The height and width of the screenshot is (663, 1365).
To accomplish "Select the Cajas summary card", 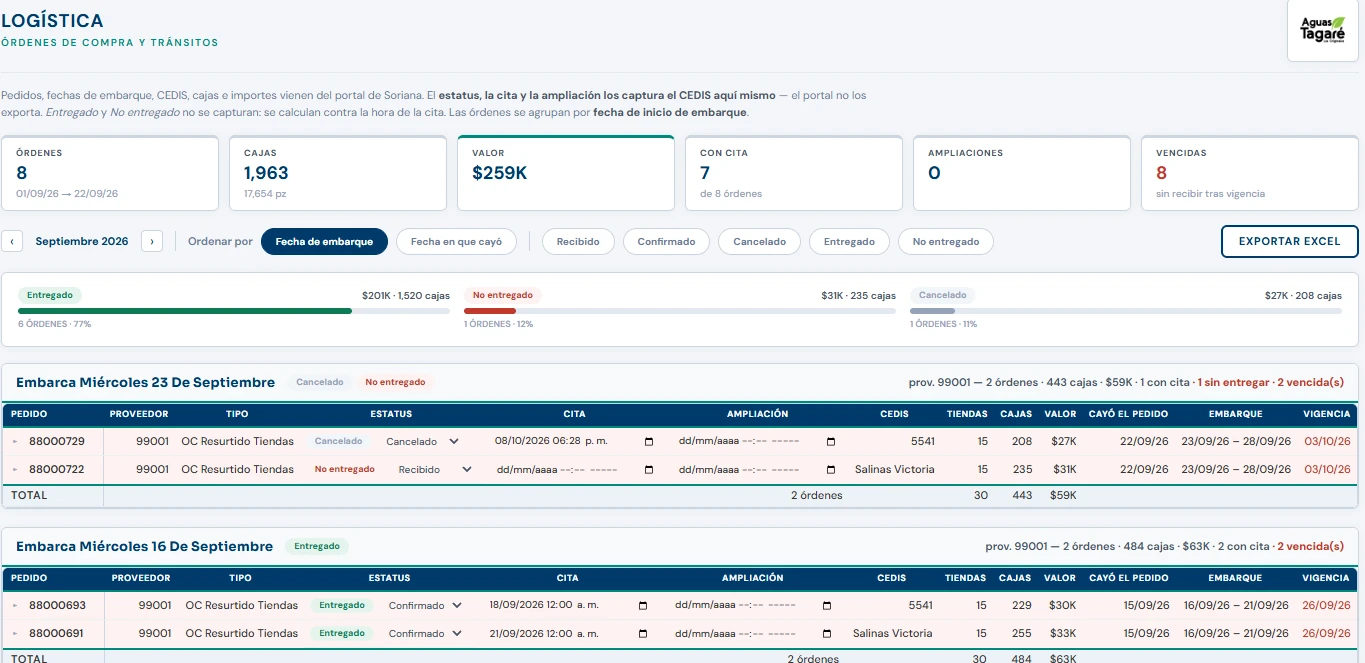I will (x=338, y=173).
